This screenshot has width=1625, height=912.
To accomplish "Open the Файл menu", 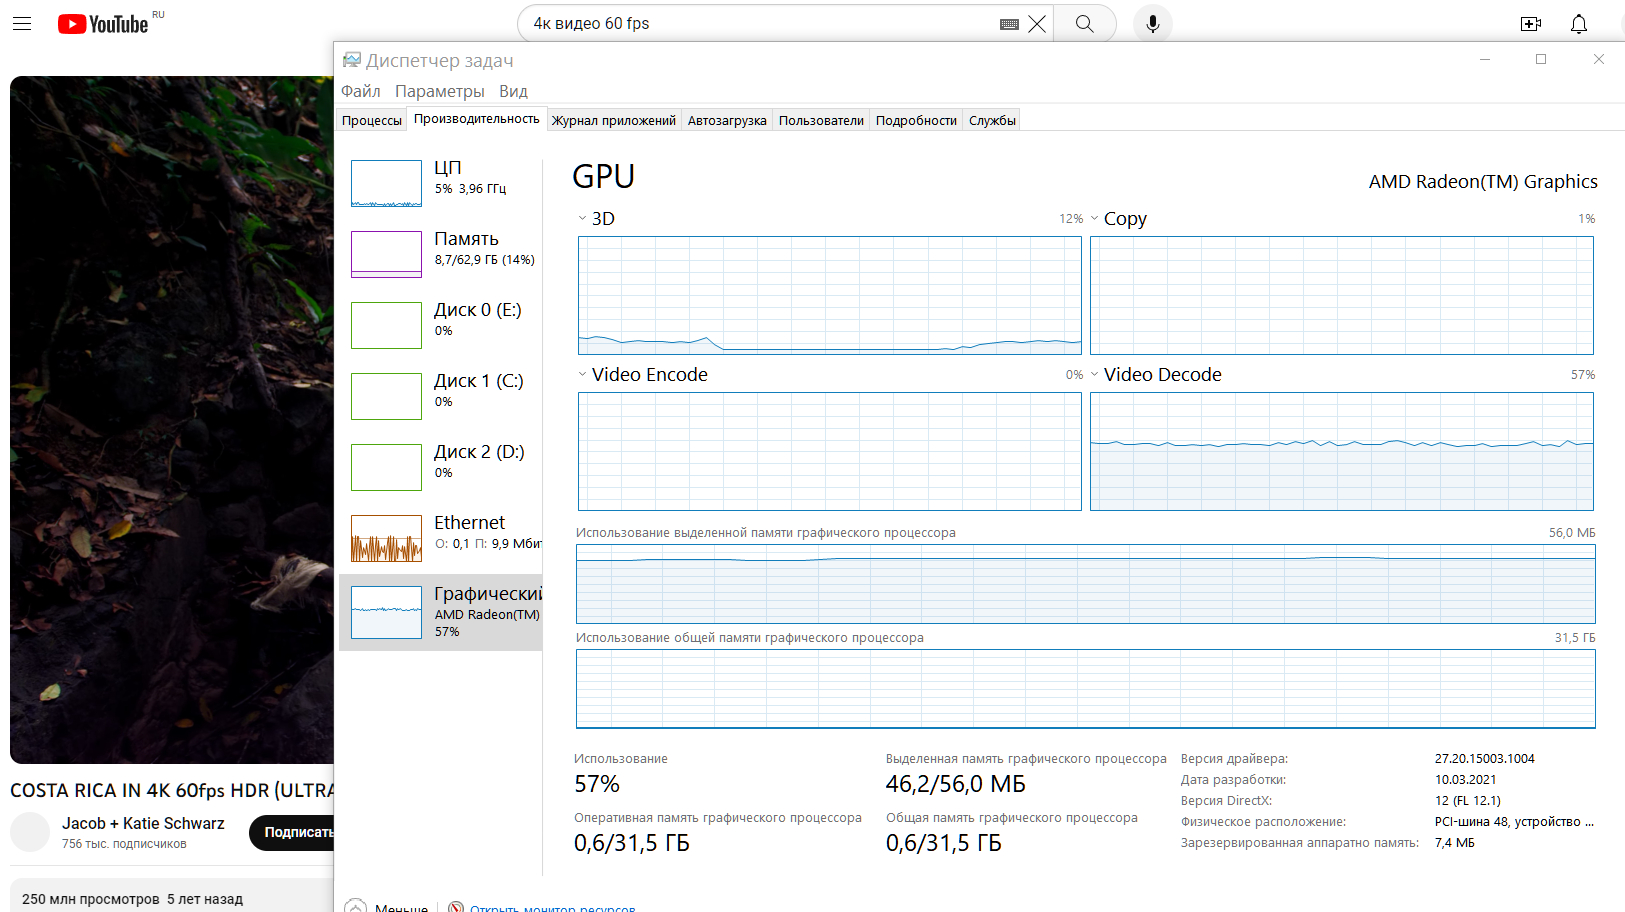I will 360,91.
